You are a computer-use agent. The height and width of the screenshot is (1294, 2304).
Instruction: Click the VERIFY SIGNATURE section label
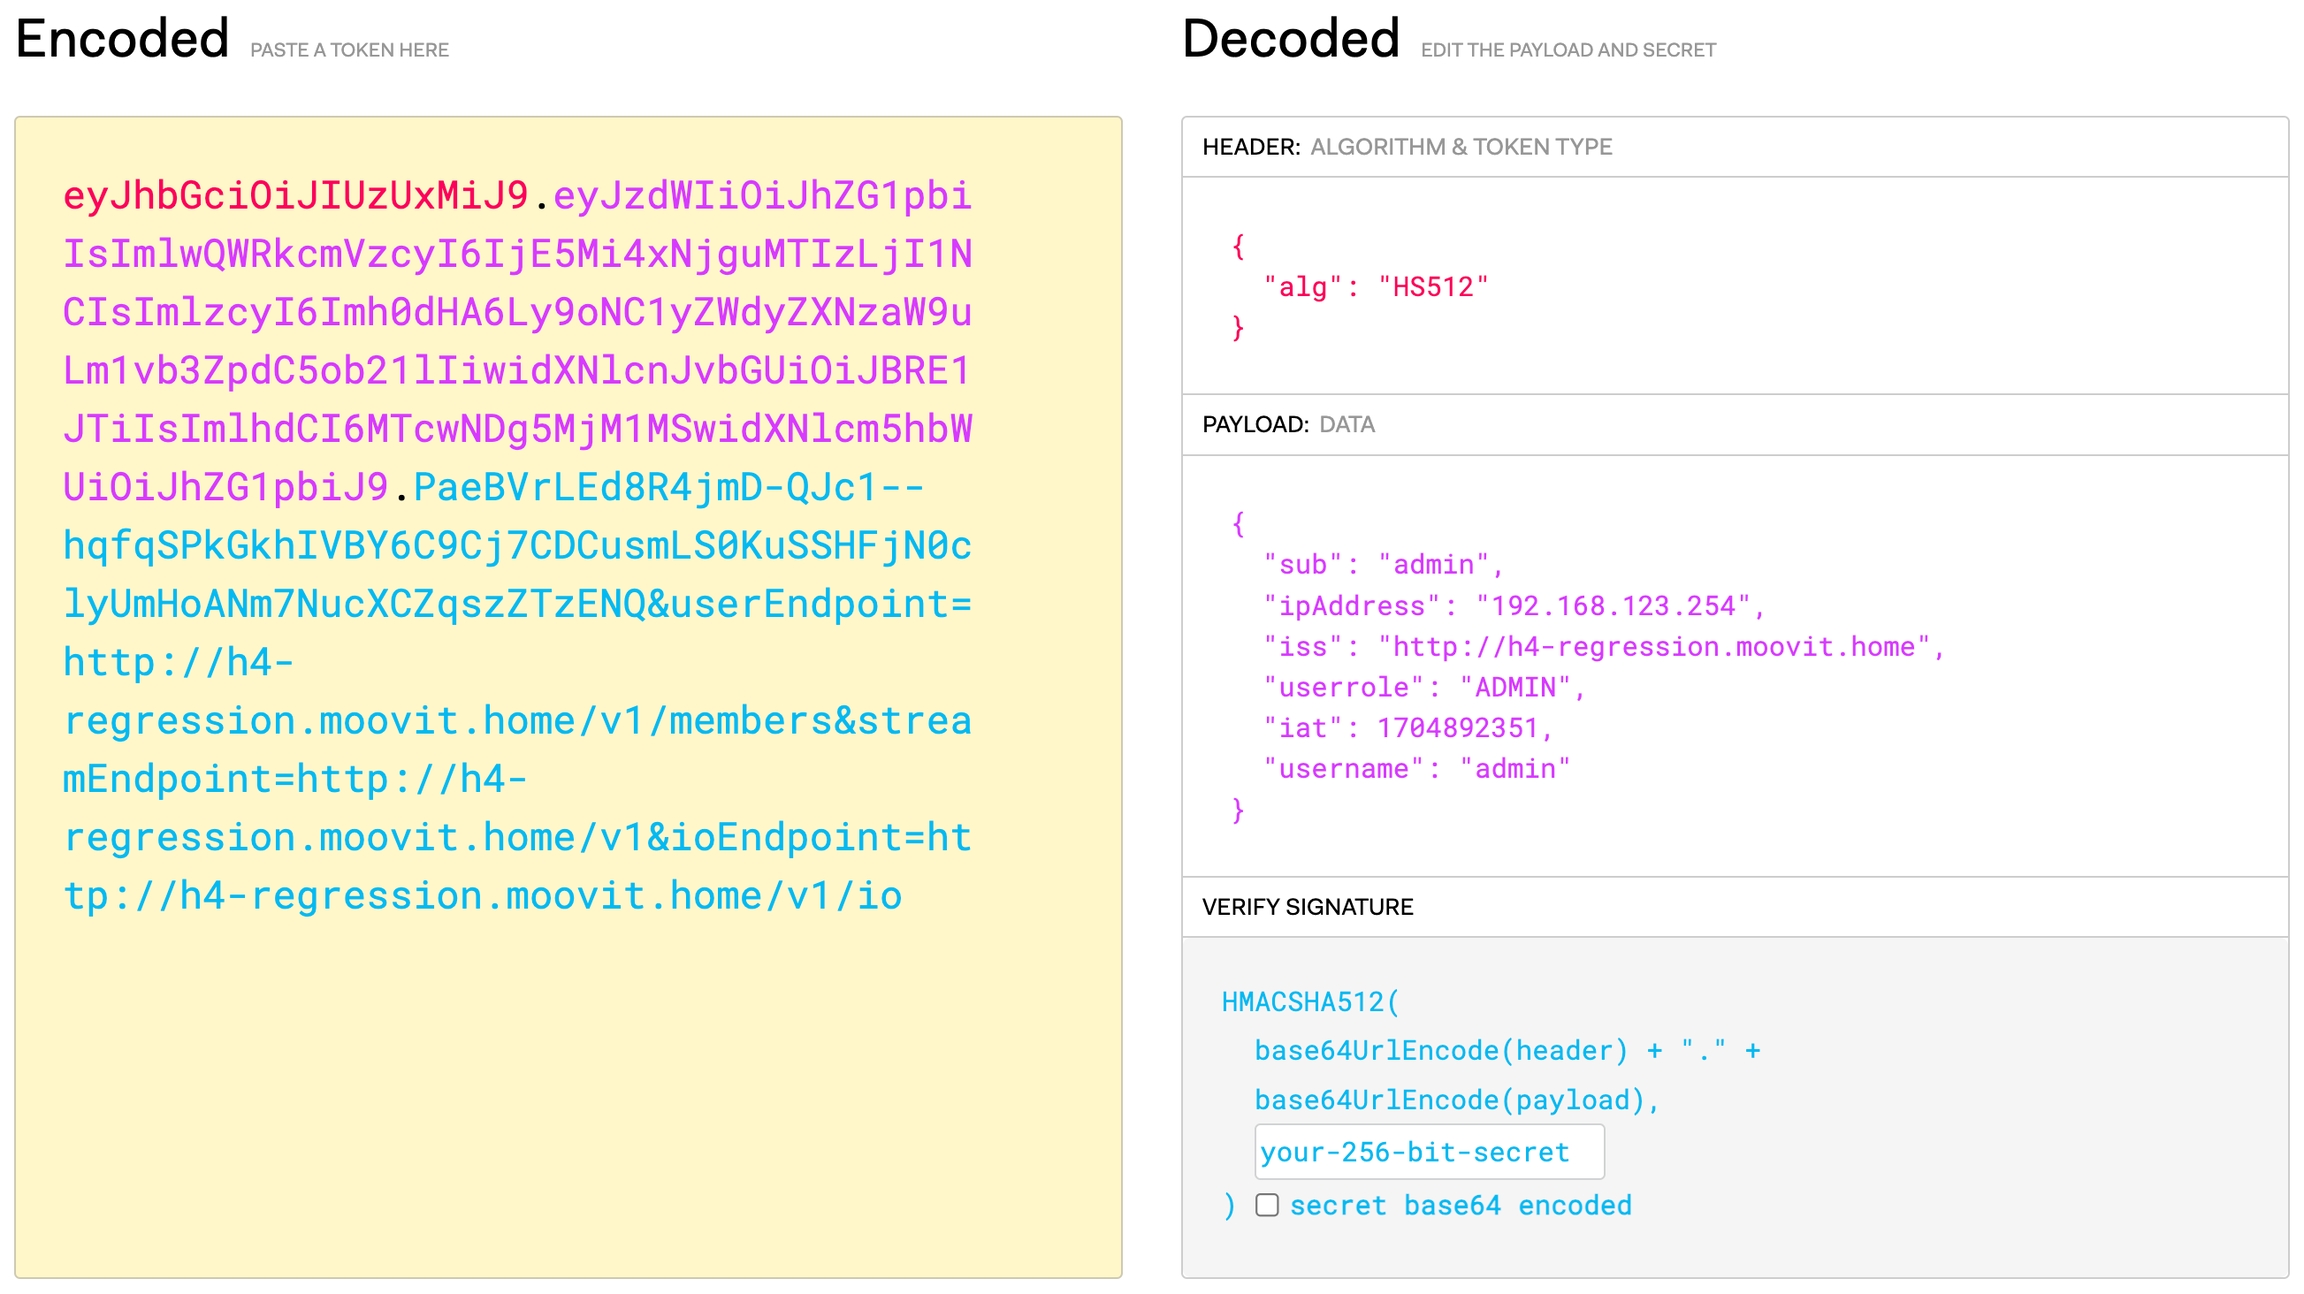tap(1307, 907)
